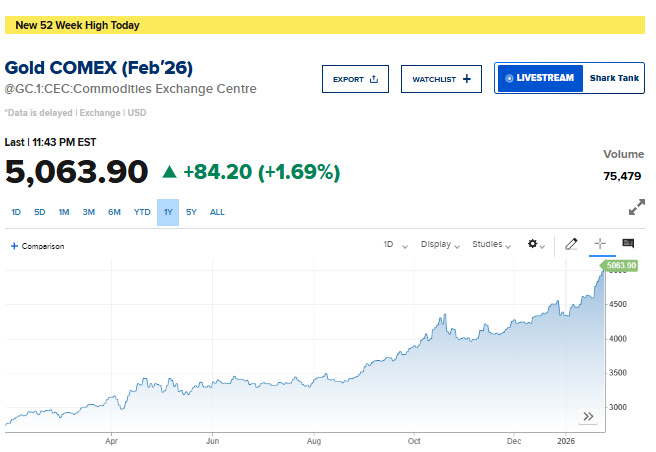Open the 1D interval dropdown
Image resolution: width=656 pixels, height=452 pixels.
(392, 244)
